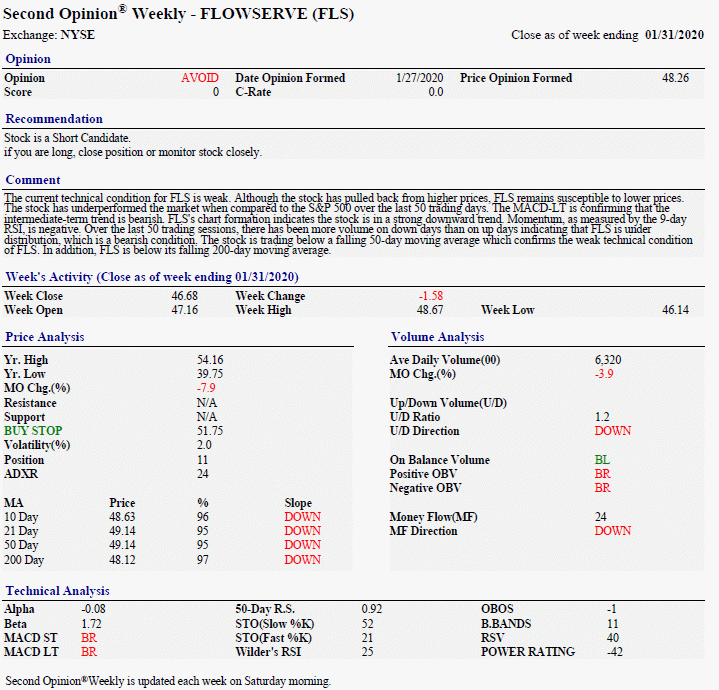The height and width of the screenshot is (690, 719).
Task: Select the Ave Daily Volume value 6,320
Action: [608, 360]
